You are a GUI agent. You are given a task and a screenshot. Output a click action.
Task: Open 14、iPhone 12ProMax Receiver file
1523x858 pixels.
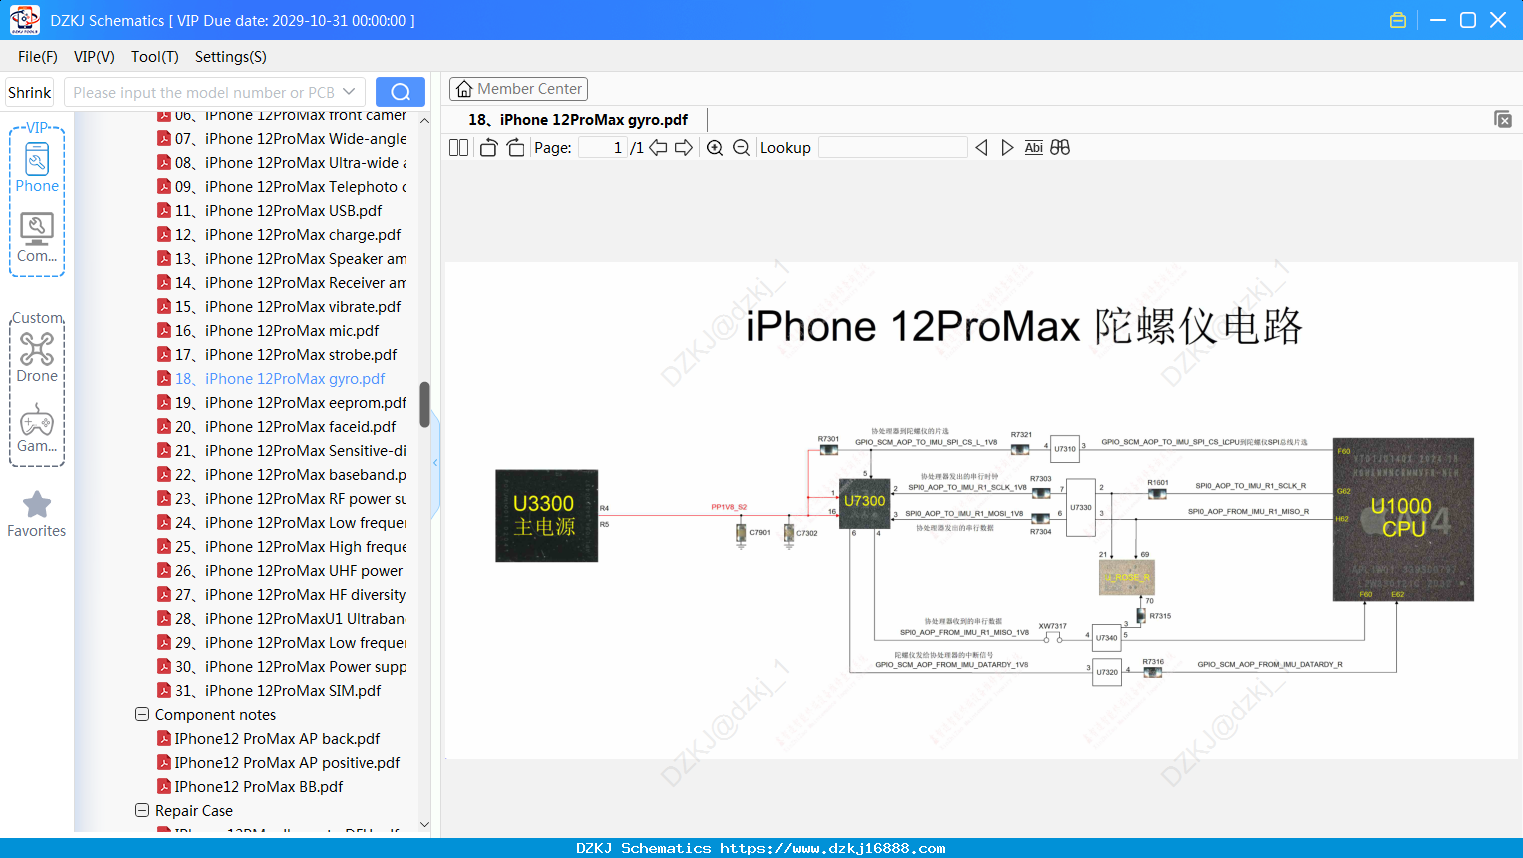[283, 283]
